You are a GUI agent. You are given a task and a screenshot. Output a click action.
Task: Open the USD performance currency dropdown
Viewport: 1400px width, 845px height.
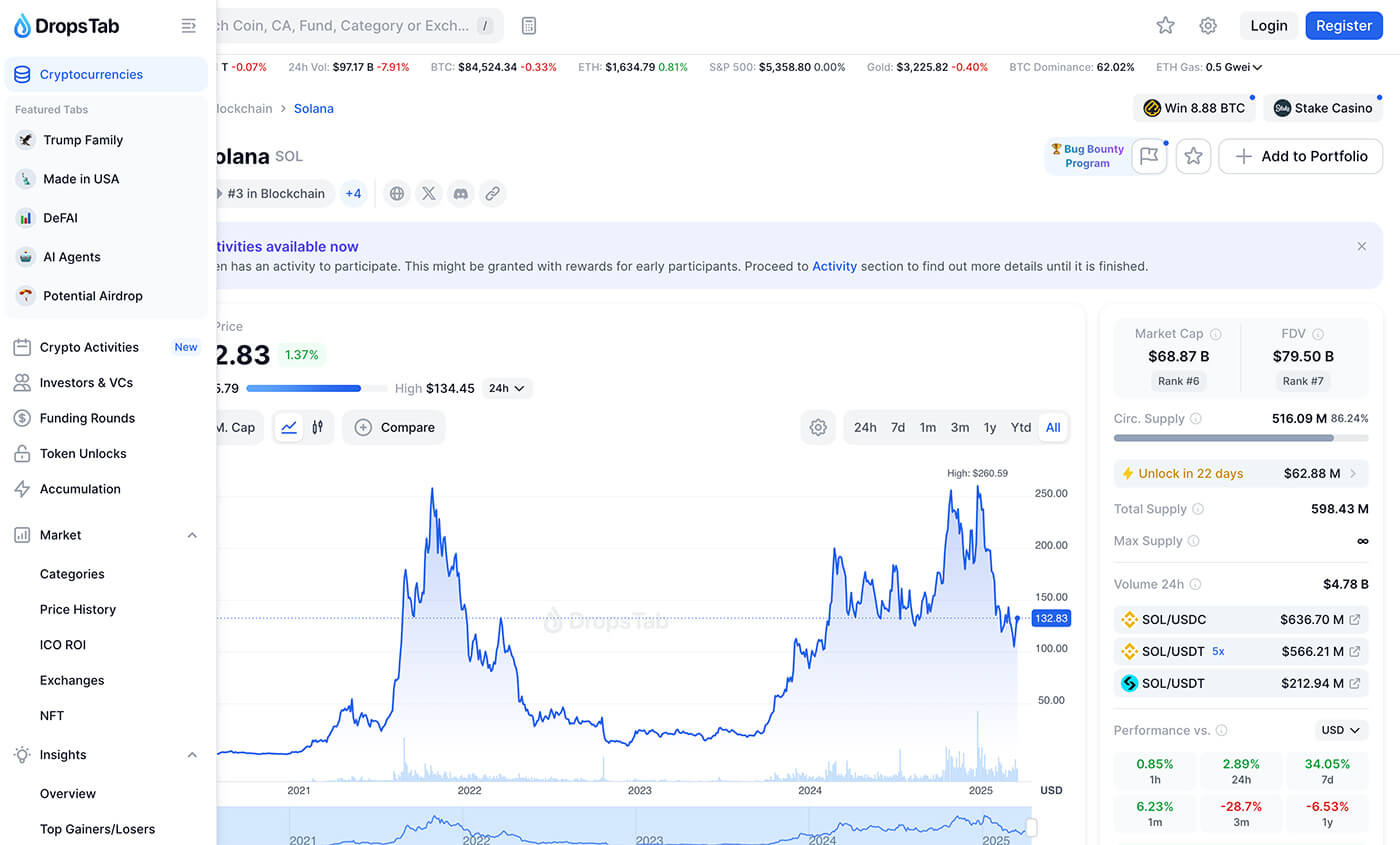pyautogui.click(x=1340, y=730)
